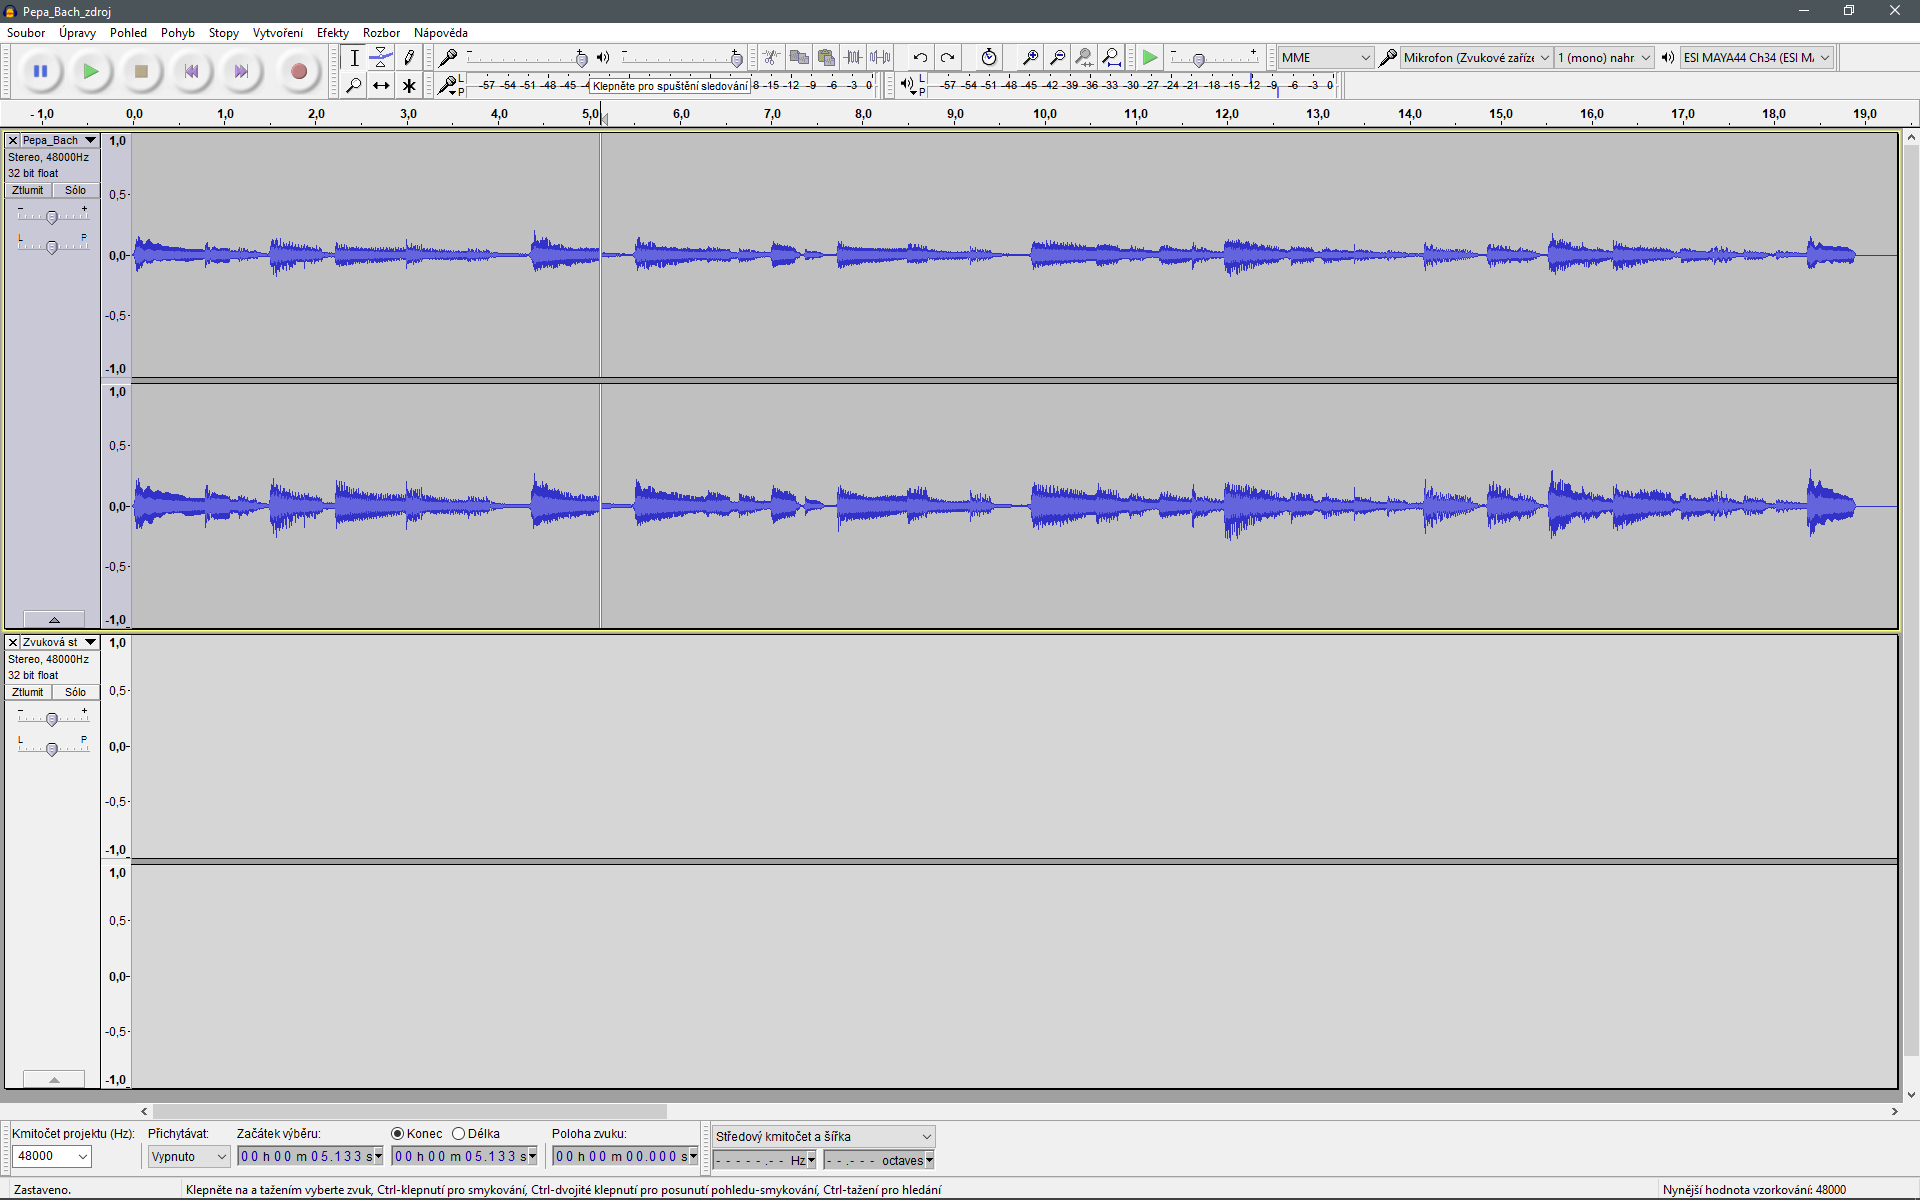The image size is (1920, 1200).
Task: Click the playback meter speaker icon
Action: coord(906,85)
